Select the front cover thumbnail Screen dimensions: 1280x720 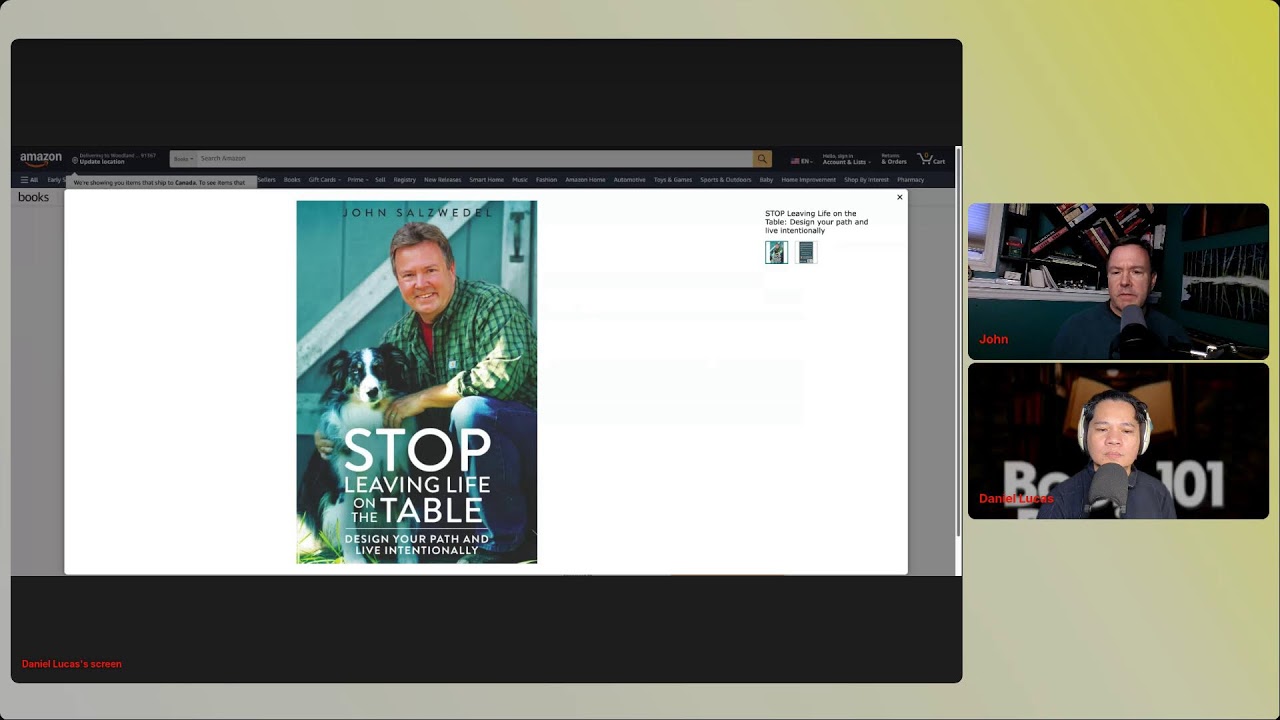coord(776,252)
